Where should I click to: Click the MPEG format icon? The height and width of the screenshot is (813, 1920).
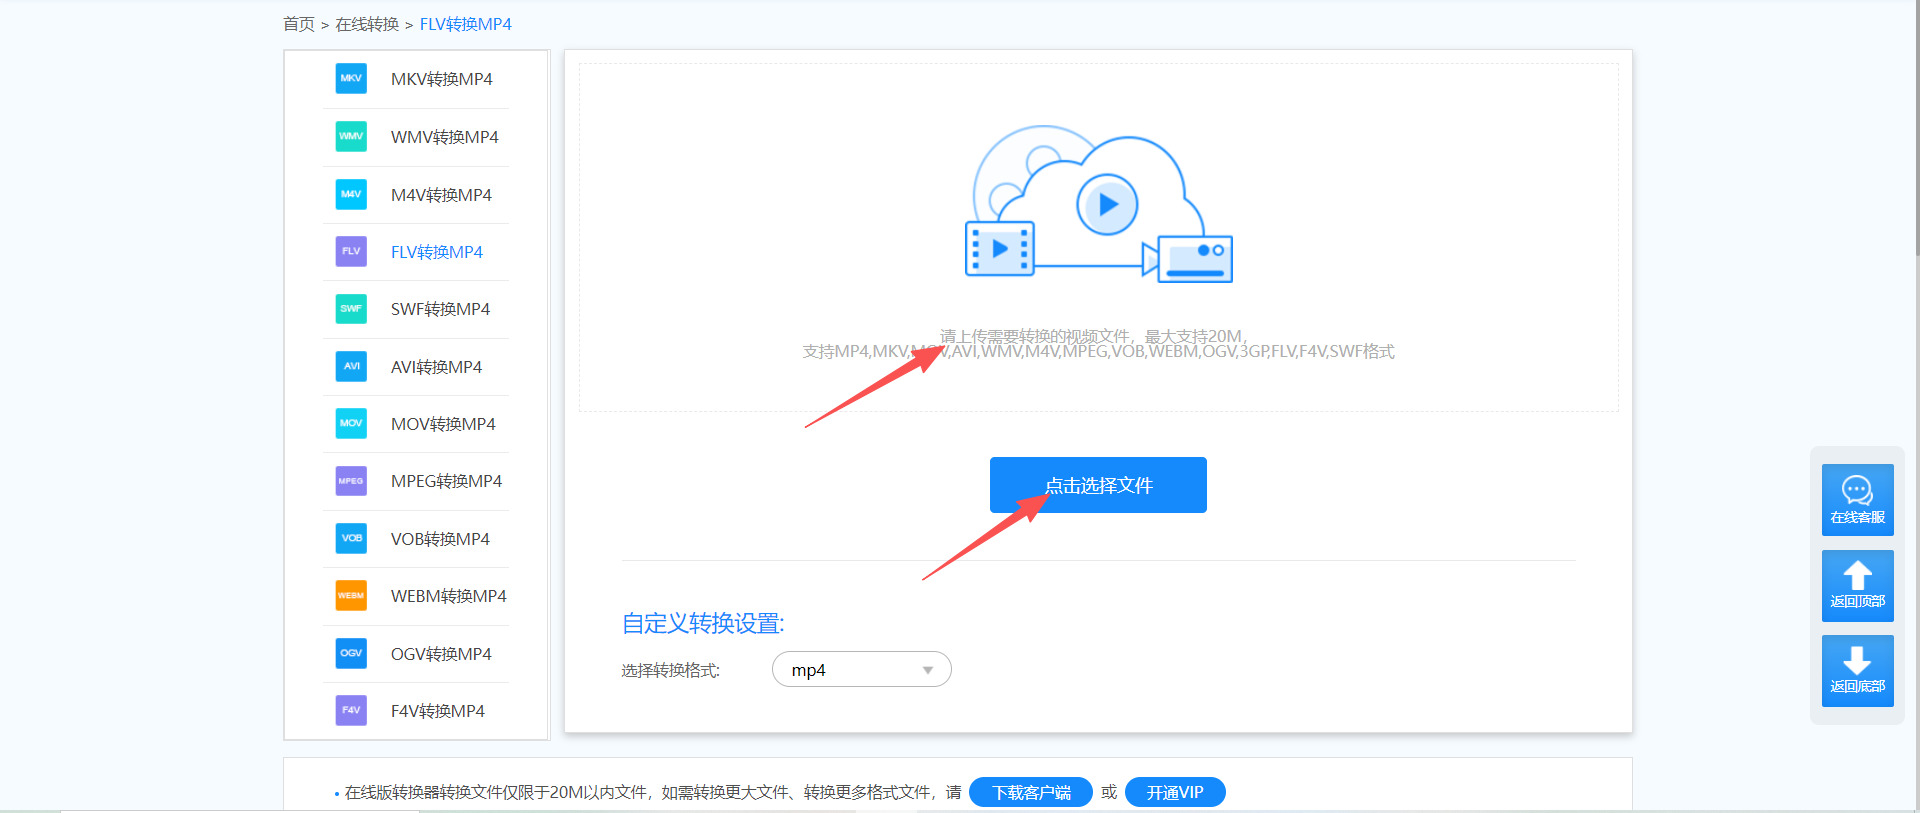[x=351, y=481]
